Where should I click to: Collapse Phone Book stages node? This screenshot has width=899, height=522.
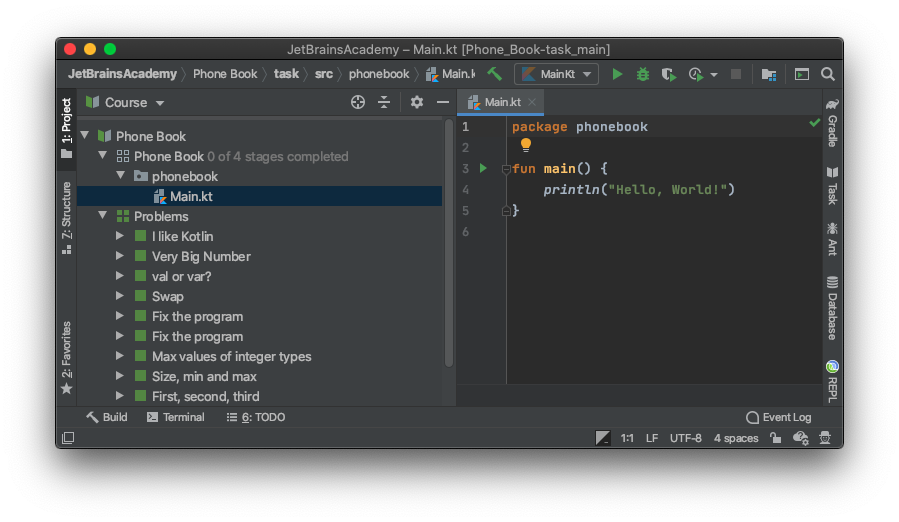point(103,155)
